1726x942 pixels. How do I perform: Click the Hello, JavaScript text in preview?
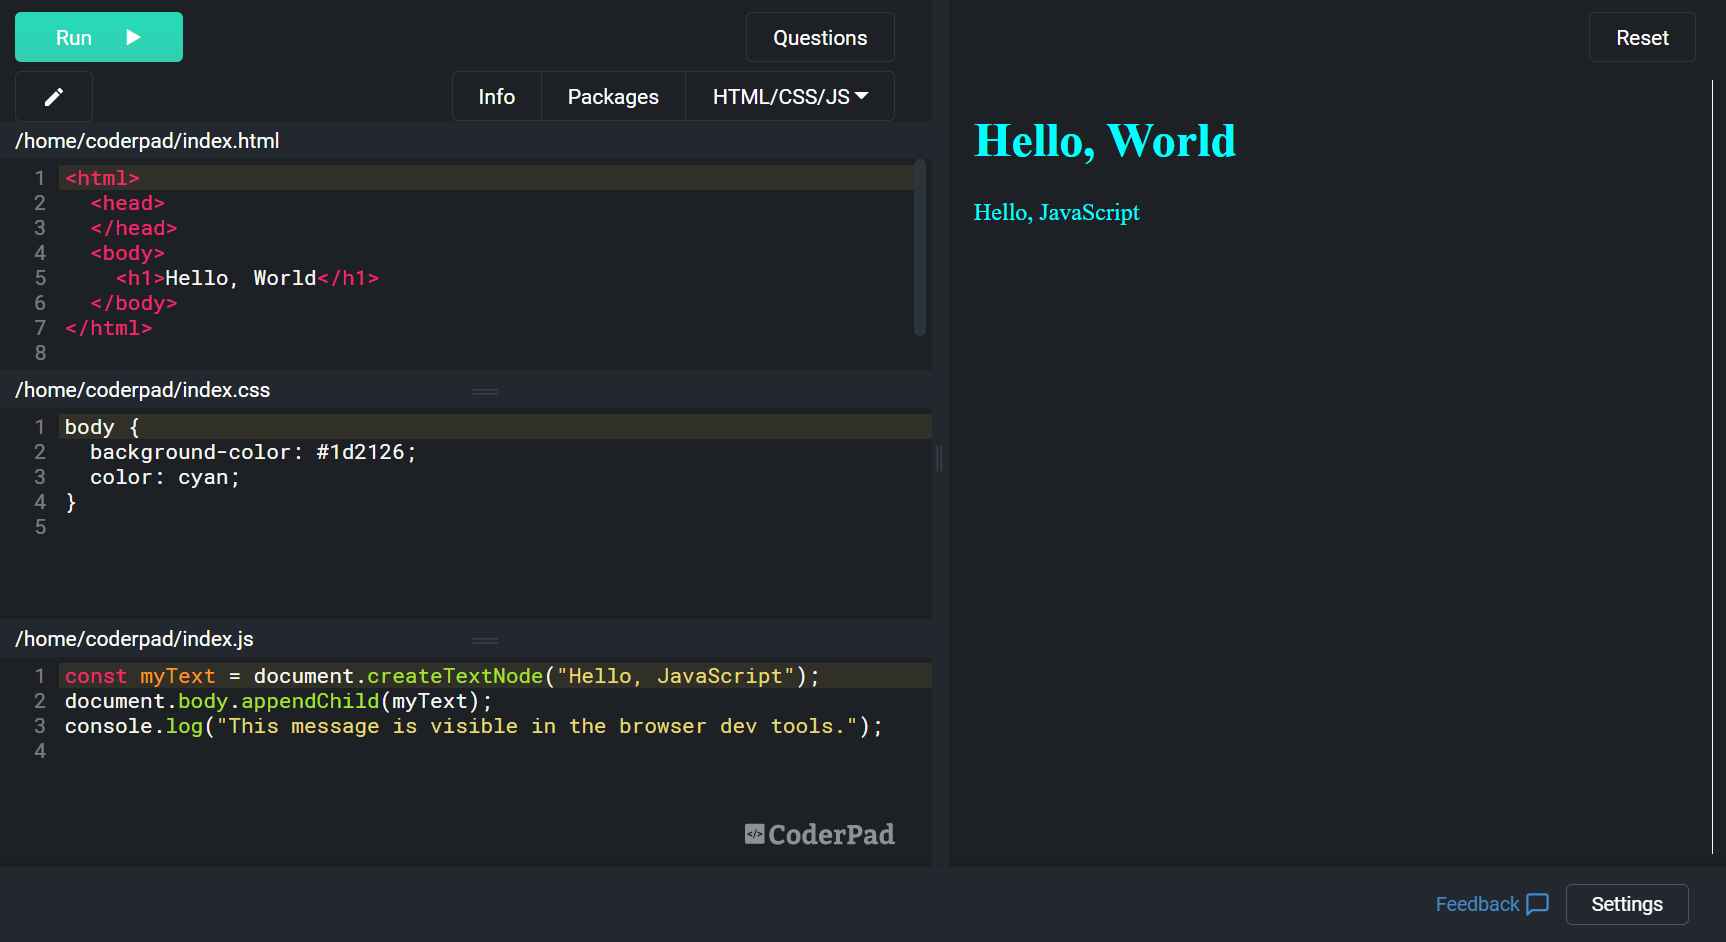(1056, 212)
